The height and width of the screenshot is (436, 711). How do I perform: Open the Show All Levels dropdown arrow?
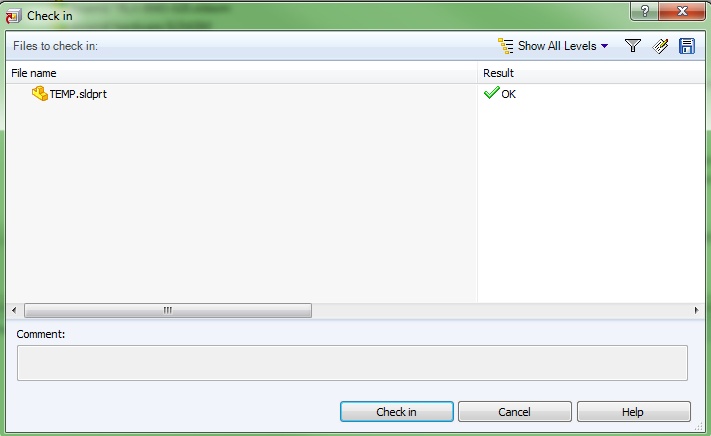coord(604,46)
